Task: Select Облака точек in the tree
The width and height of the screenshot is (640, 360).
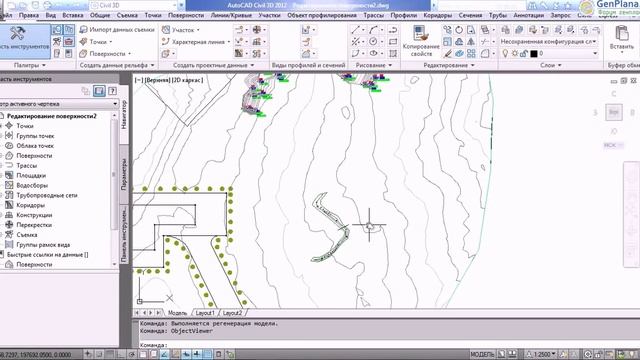Action: [x=35, y=146]
